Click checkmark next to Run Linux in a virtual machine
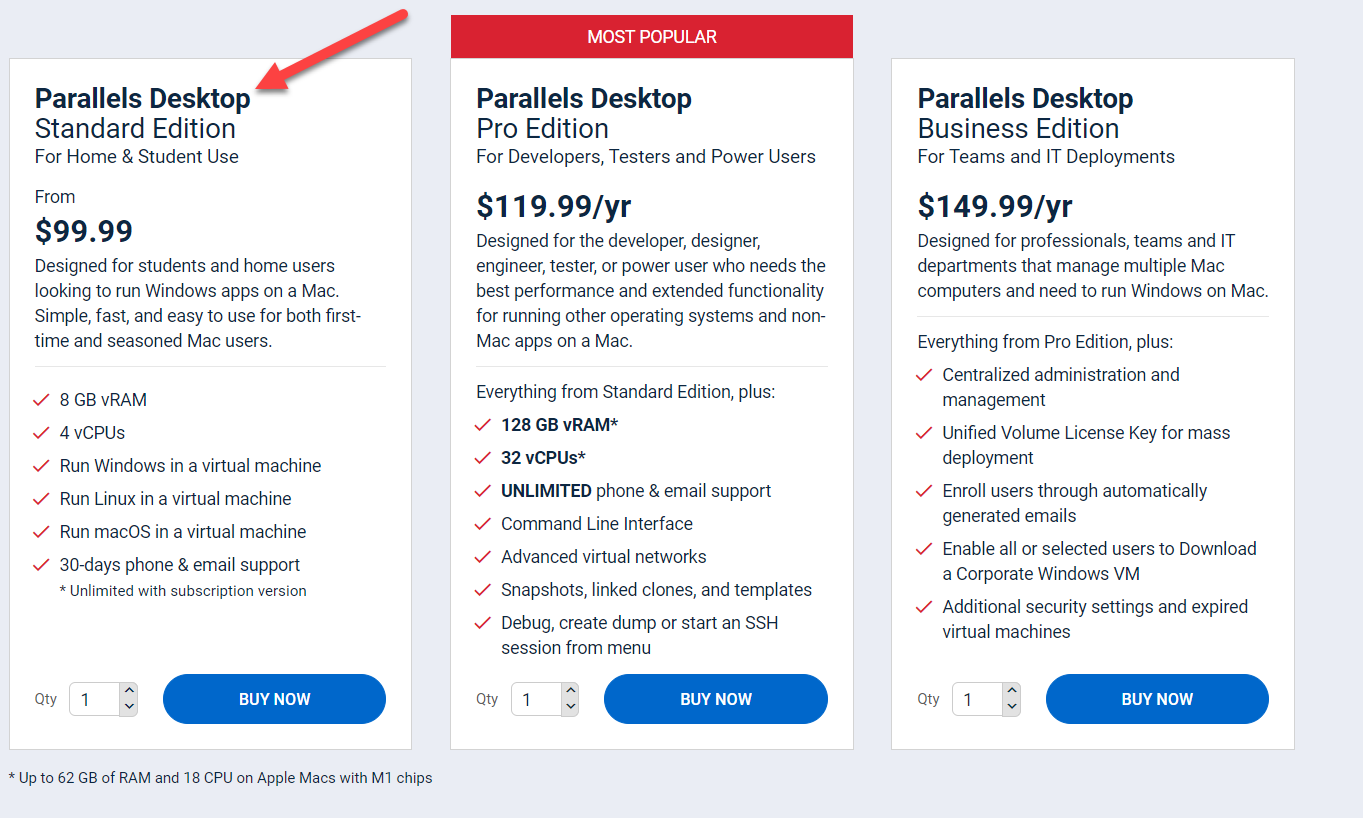 point(41,499)
